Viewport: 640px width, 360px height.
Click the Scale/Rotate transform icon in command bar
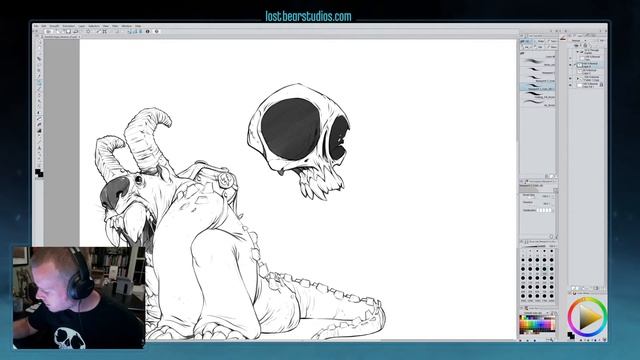(x=104, y=31)
